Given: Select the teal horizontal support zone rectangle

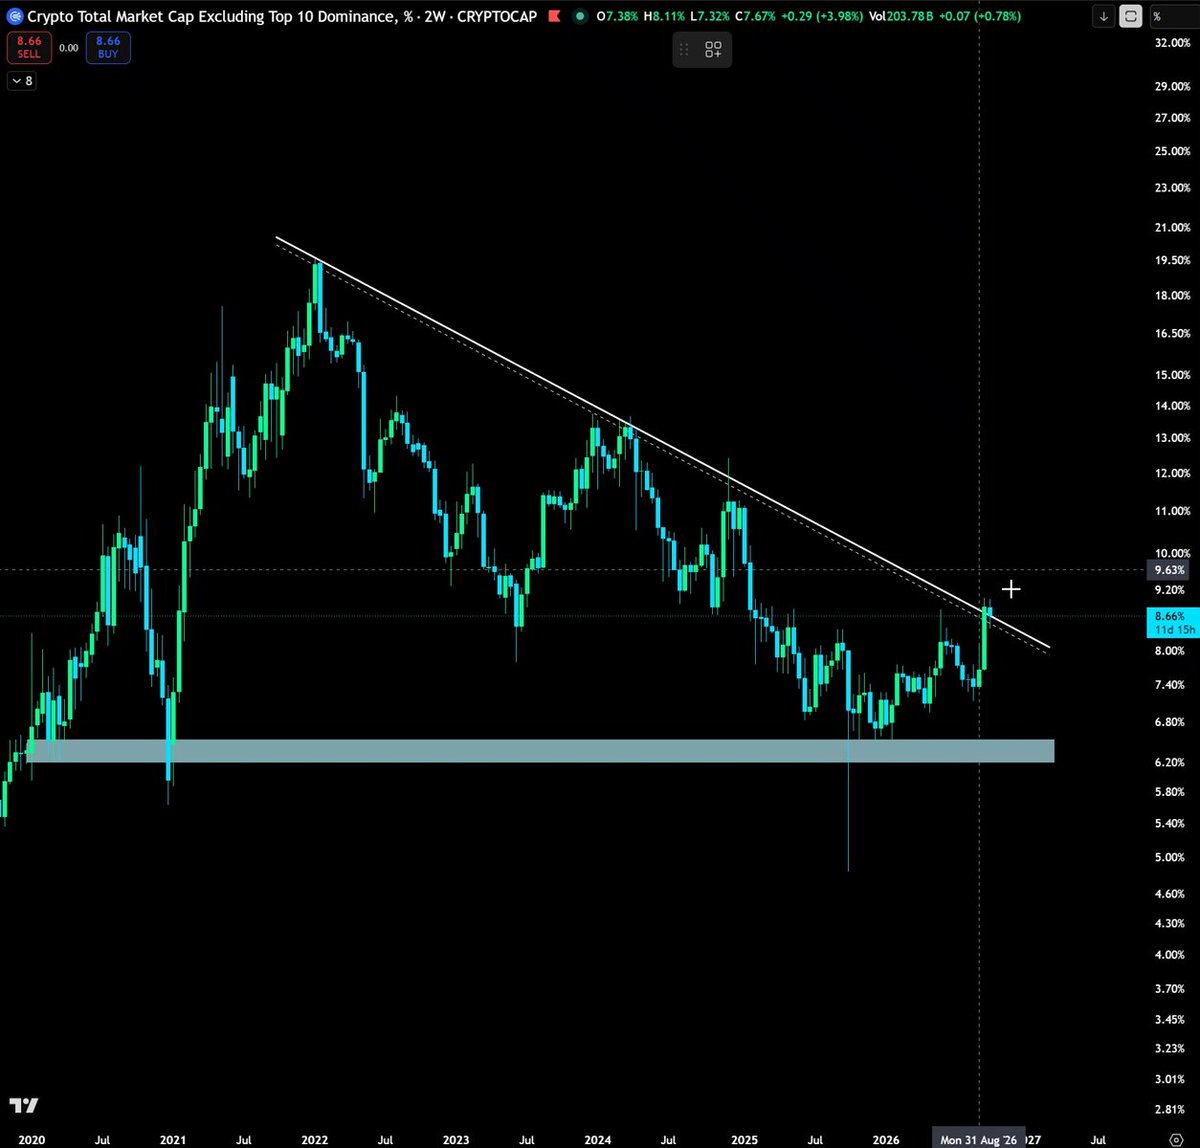Looking at the screenshot, I should pos(540,751).
